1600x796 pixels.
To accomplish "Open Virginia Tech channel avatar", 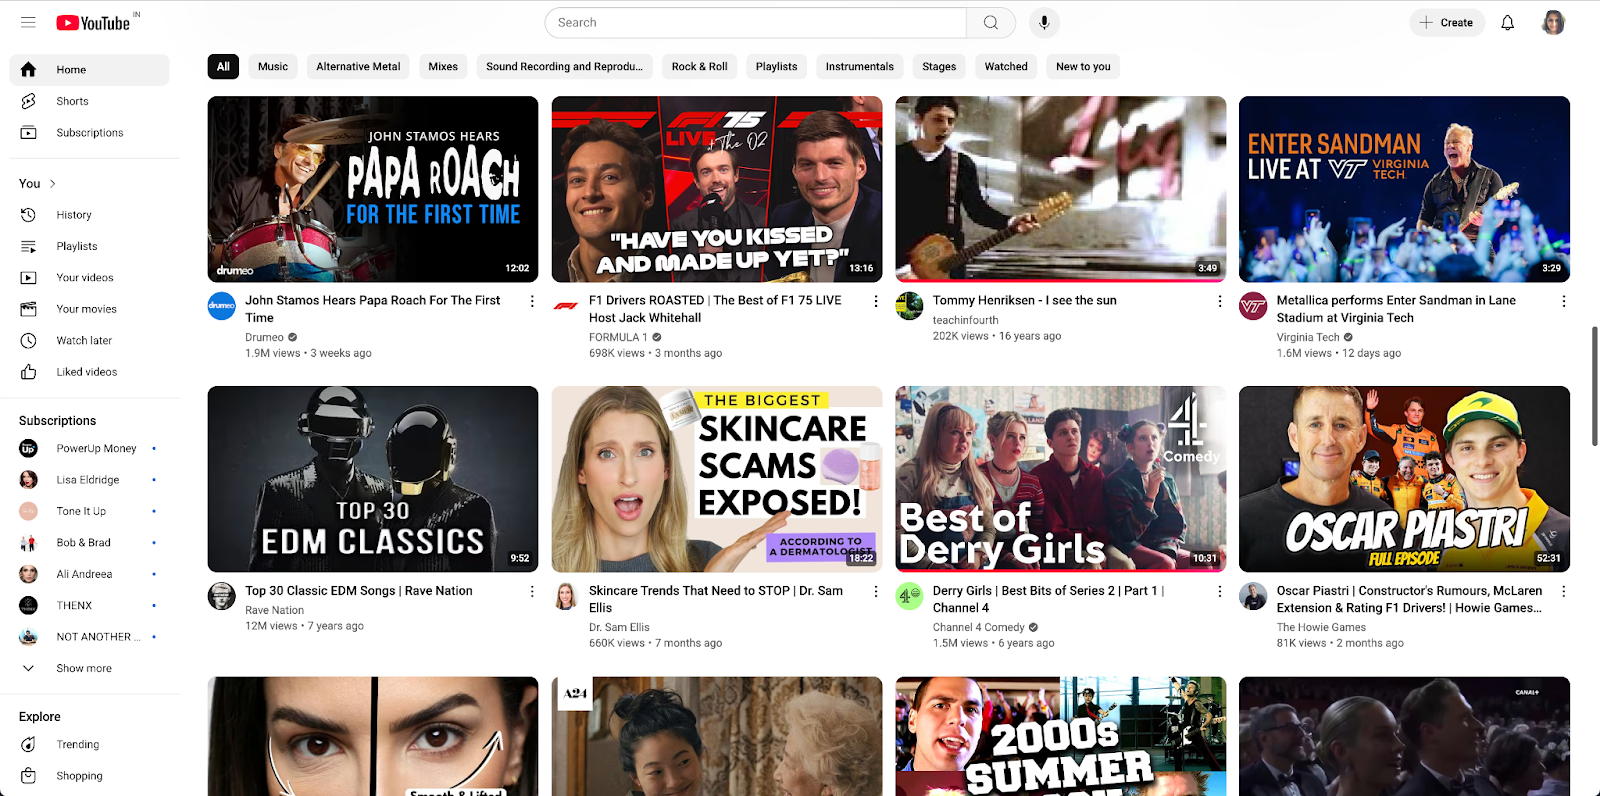I will [x=1253, y=306].
